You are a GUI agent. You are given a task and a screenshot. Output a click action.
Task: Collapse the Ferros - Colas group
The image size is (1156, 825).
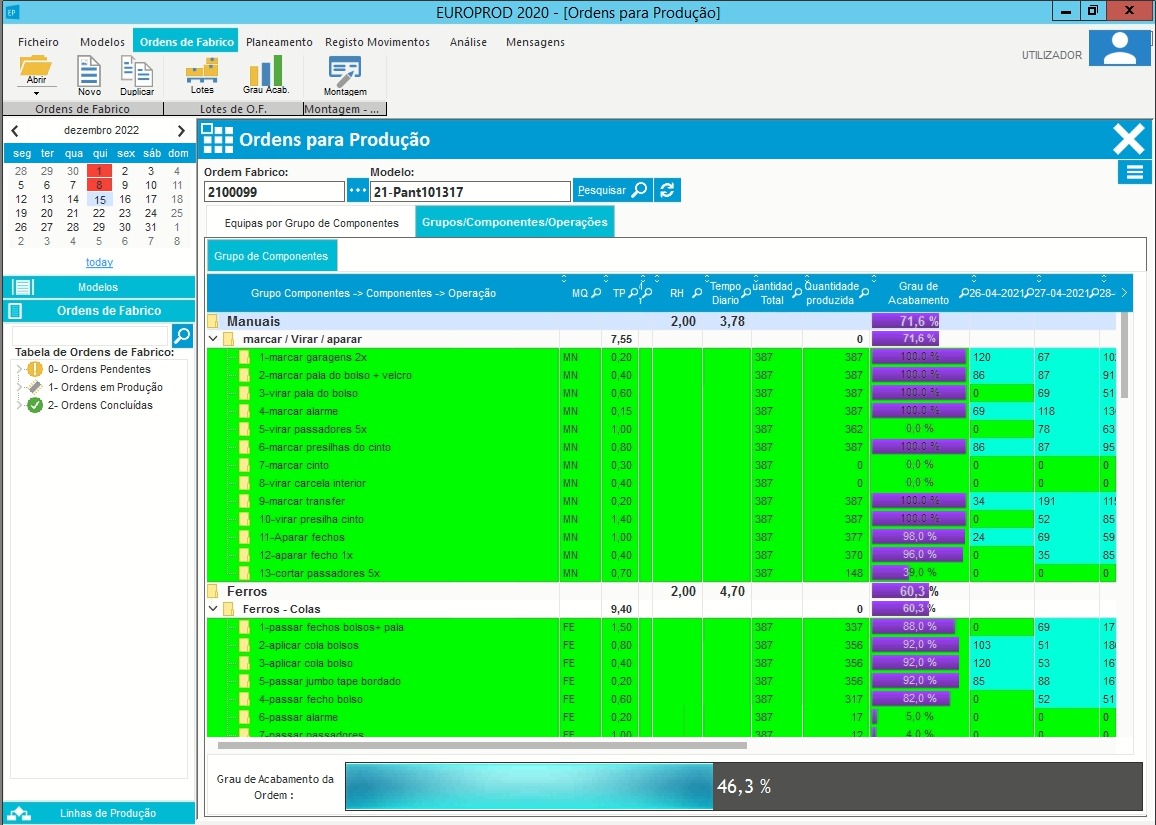(213, 609)
